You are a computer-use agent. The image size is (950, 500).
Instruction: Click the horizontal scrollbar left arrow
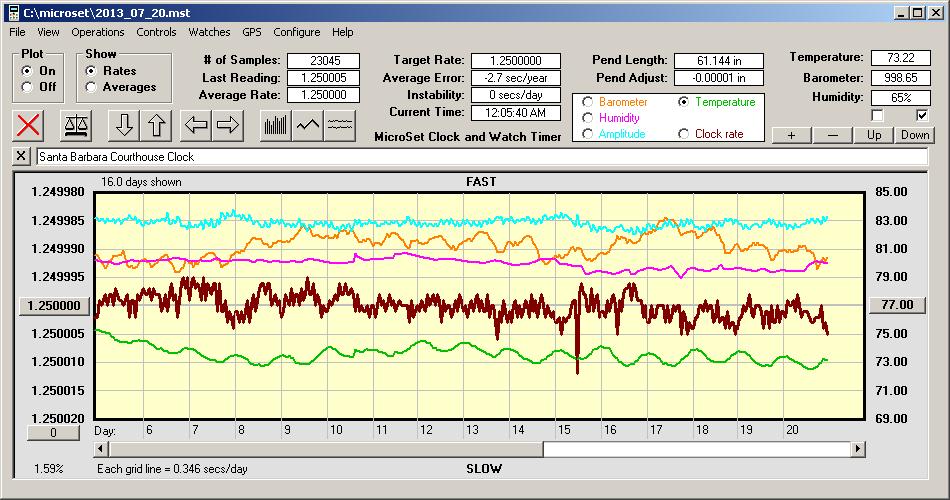(x=101, y=449)
